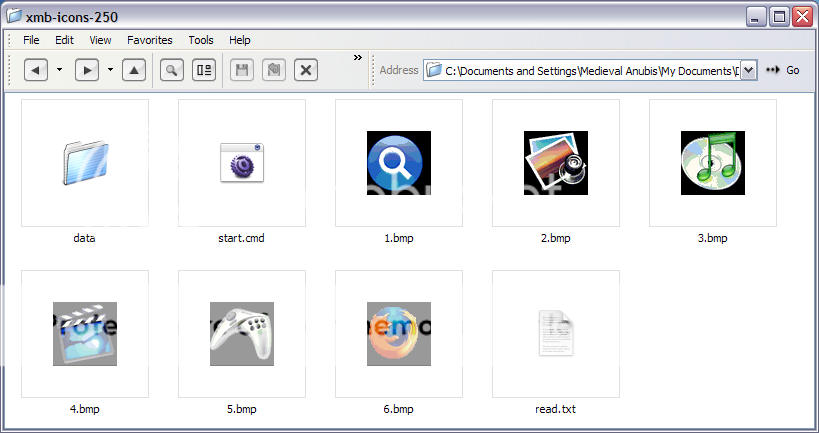Open the Favorites menu
The image size is (819, 433).
click(149, 40)
